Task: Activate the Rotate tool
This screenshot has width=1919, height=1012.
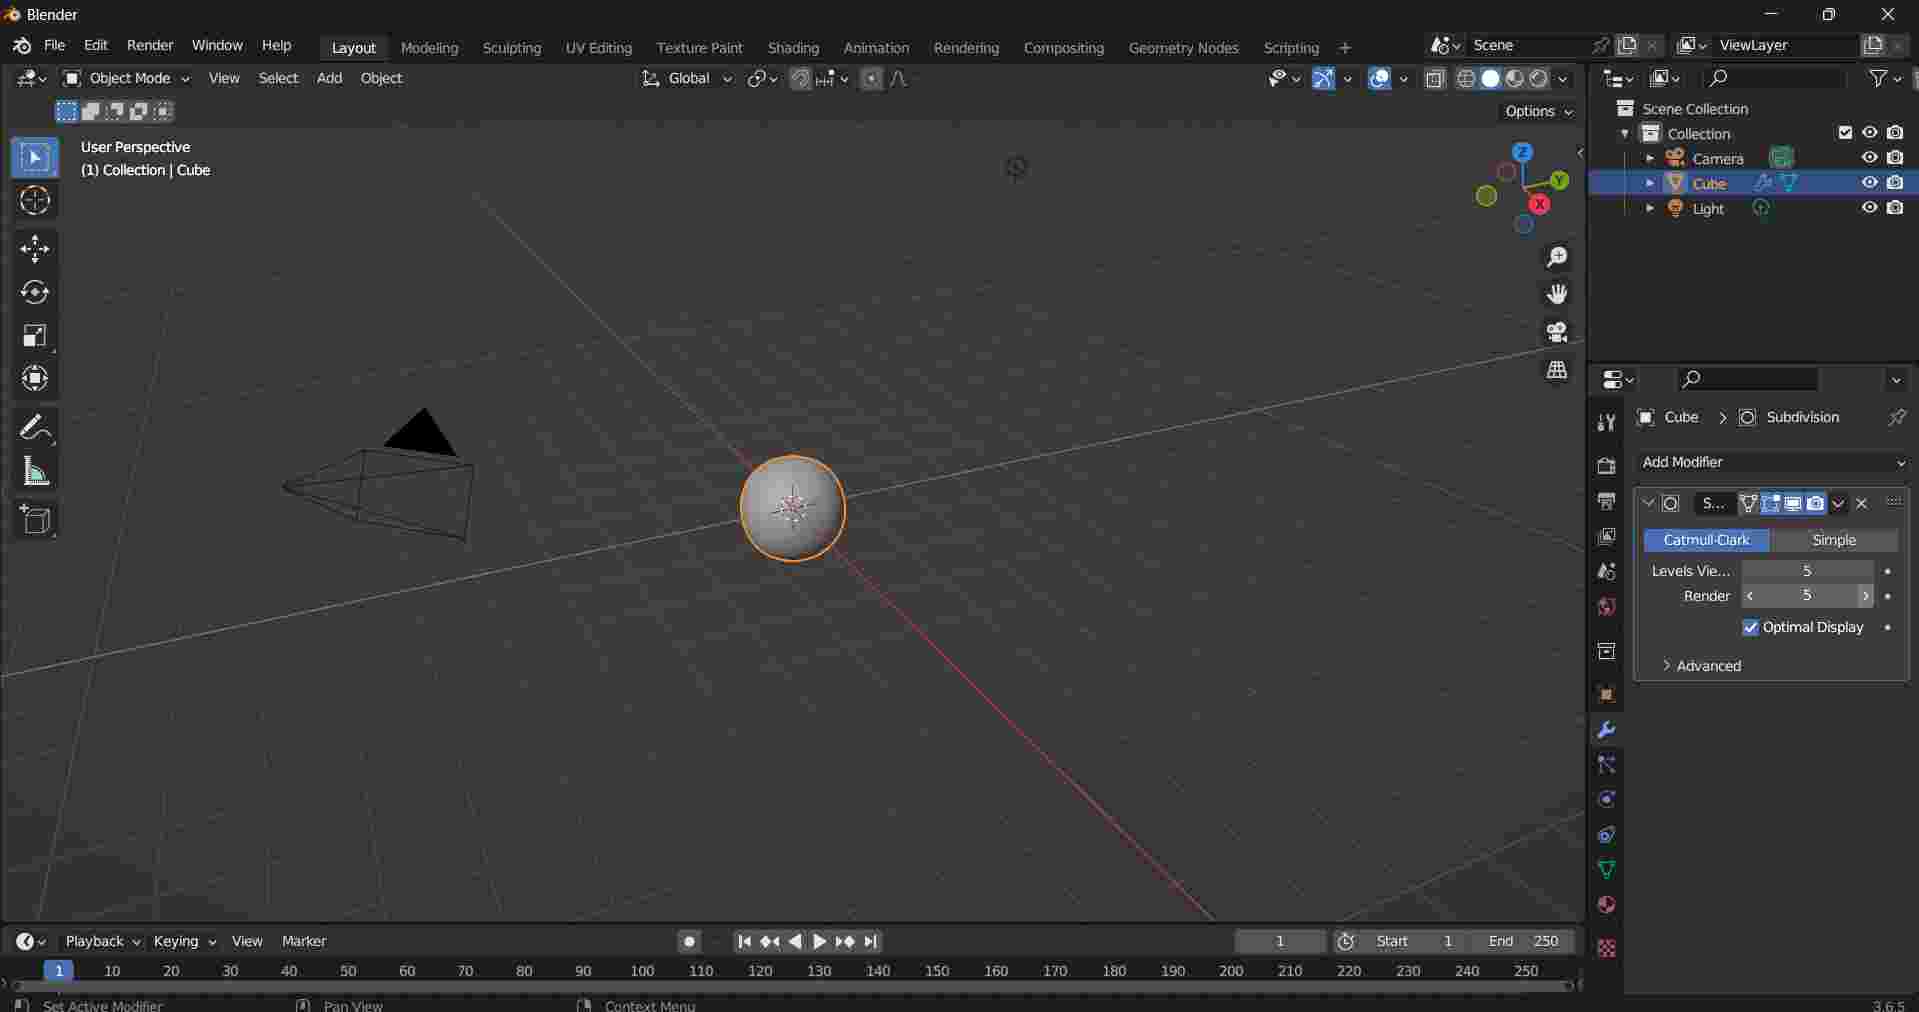Action: (35, 292)
